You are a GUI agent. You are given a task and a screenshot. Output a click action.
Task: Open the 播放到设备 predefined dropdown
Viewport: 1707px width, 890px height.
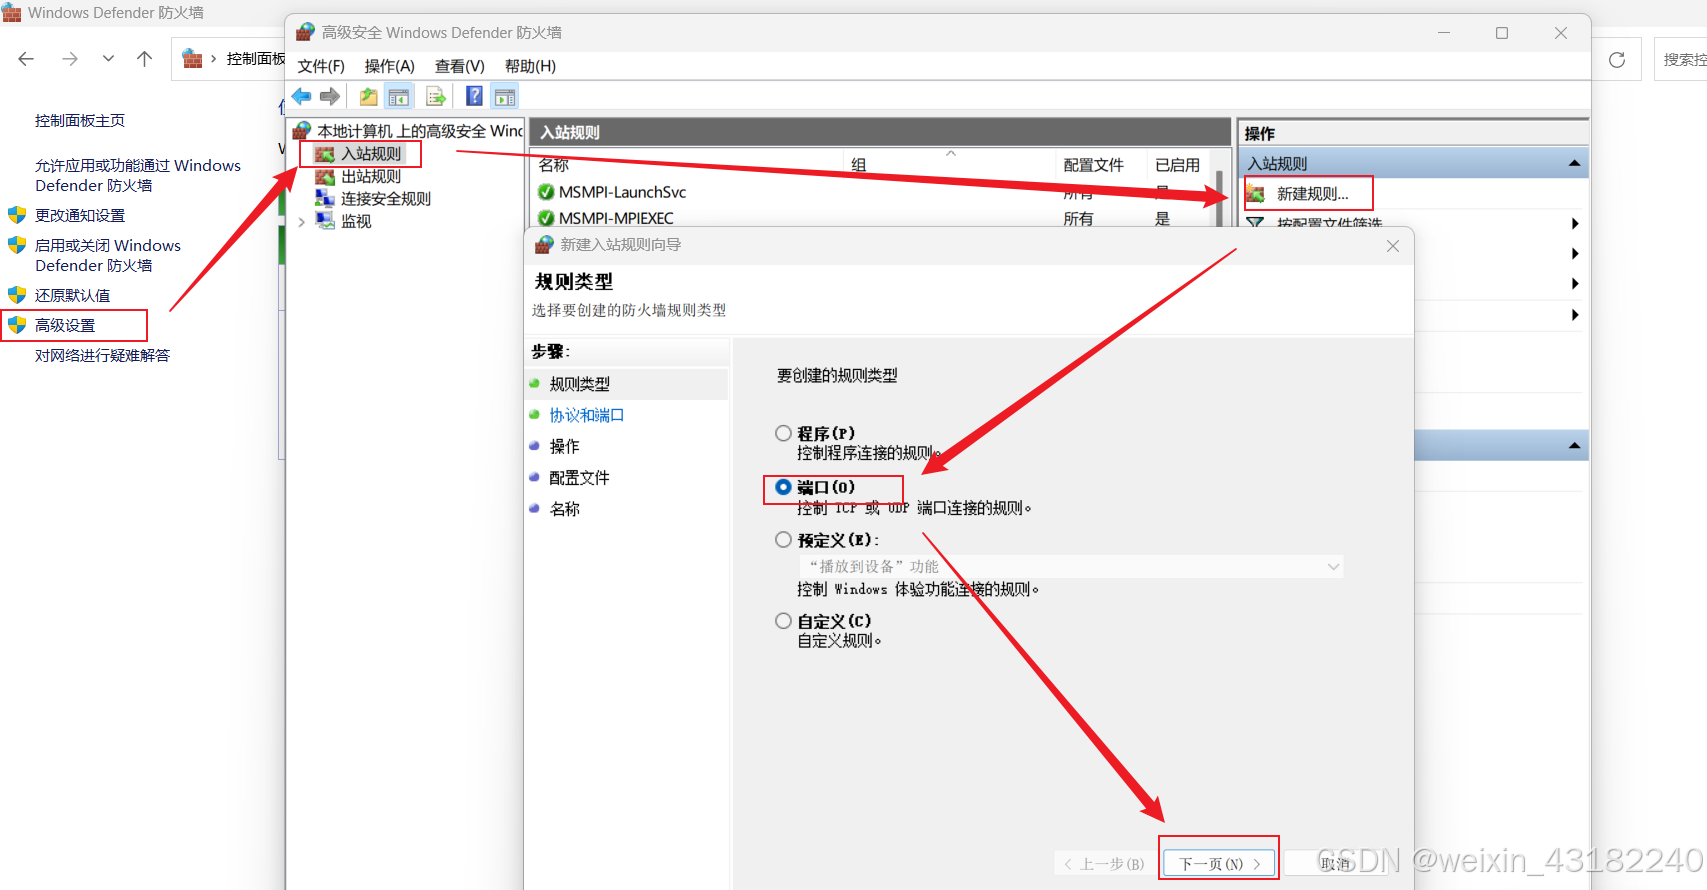point(1070,566)
